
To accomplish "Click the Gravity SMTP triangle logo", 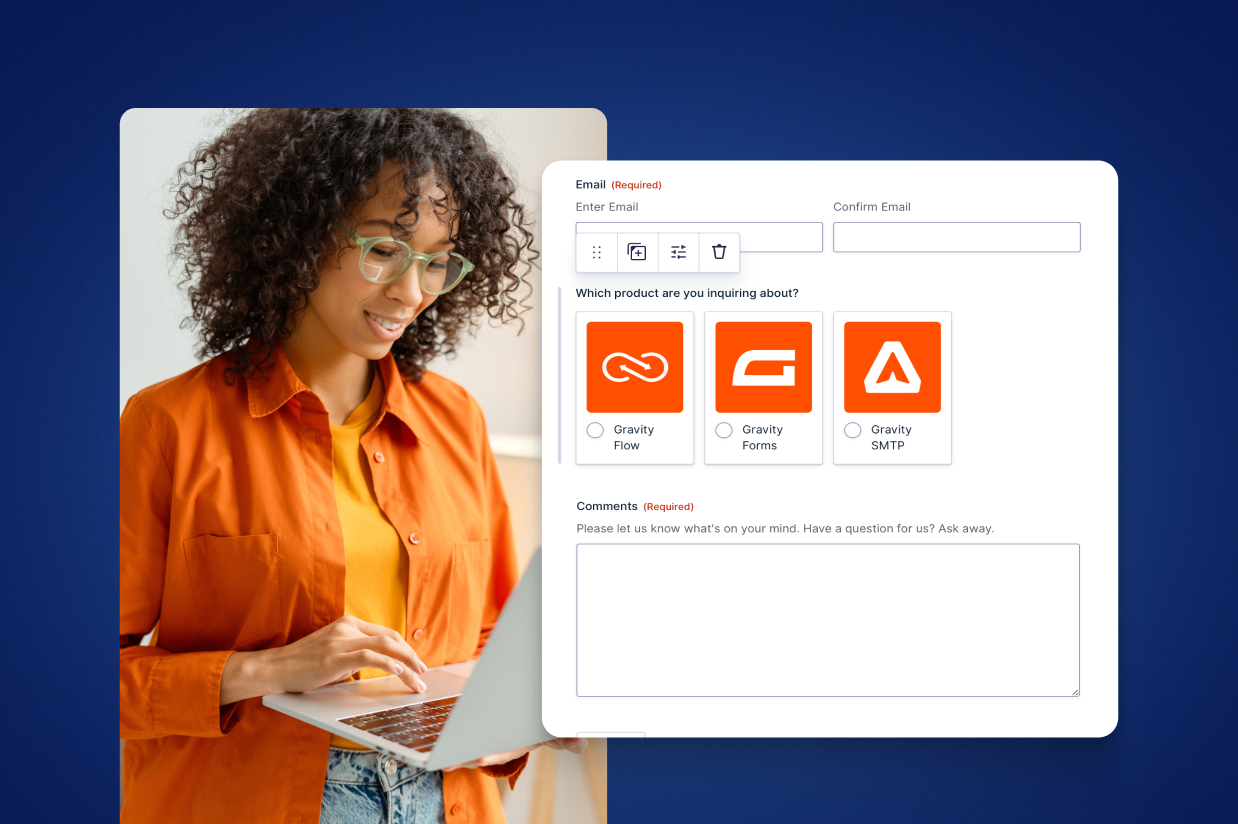I will [892, 367].
